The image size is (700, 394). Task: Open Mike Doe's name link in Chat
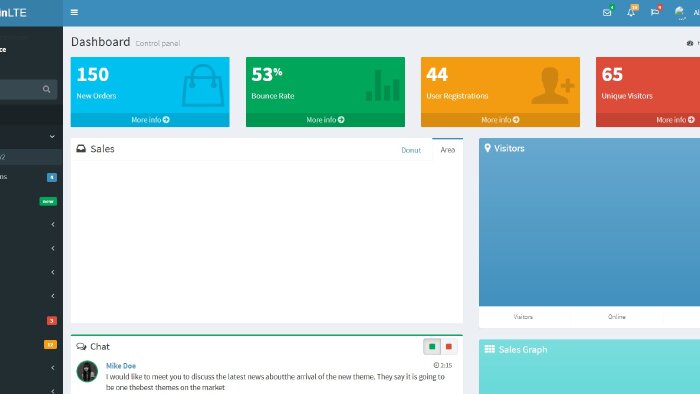coord(121,365)
